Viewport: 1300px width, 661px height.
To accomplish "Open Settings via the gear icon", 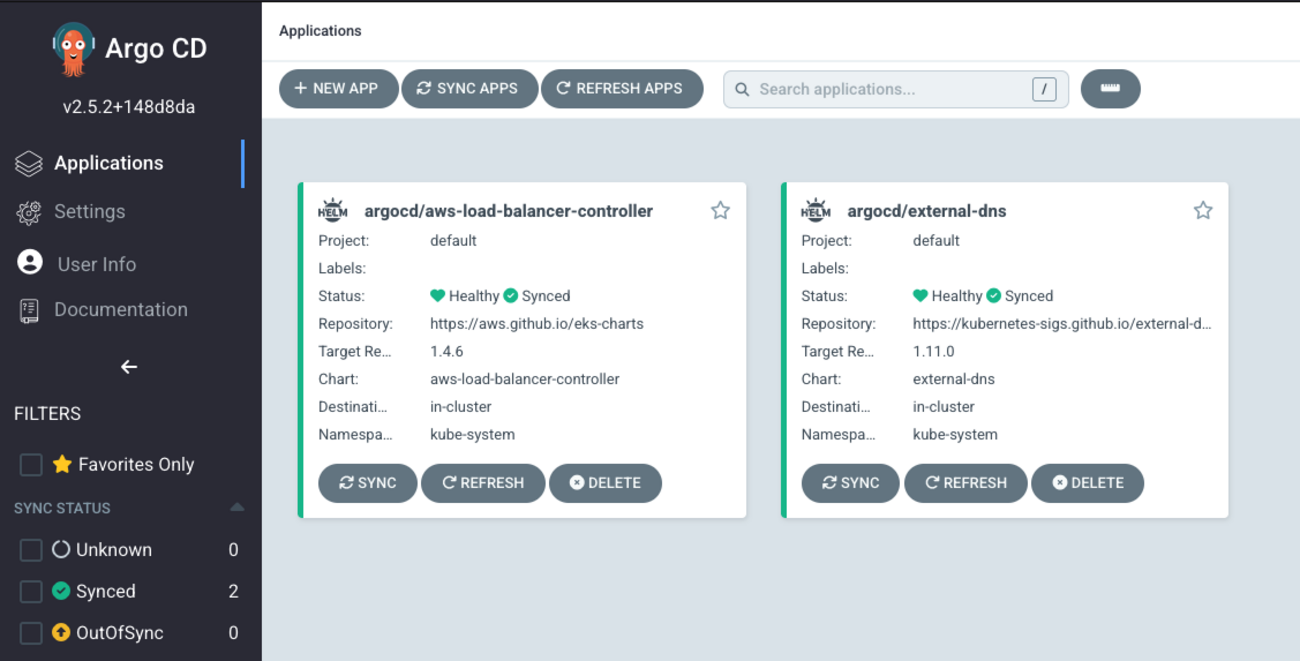I will tap(27, 211).
